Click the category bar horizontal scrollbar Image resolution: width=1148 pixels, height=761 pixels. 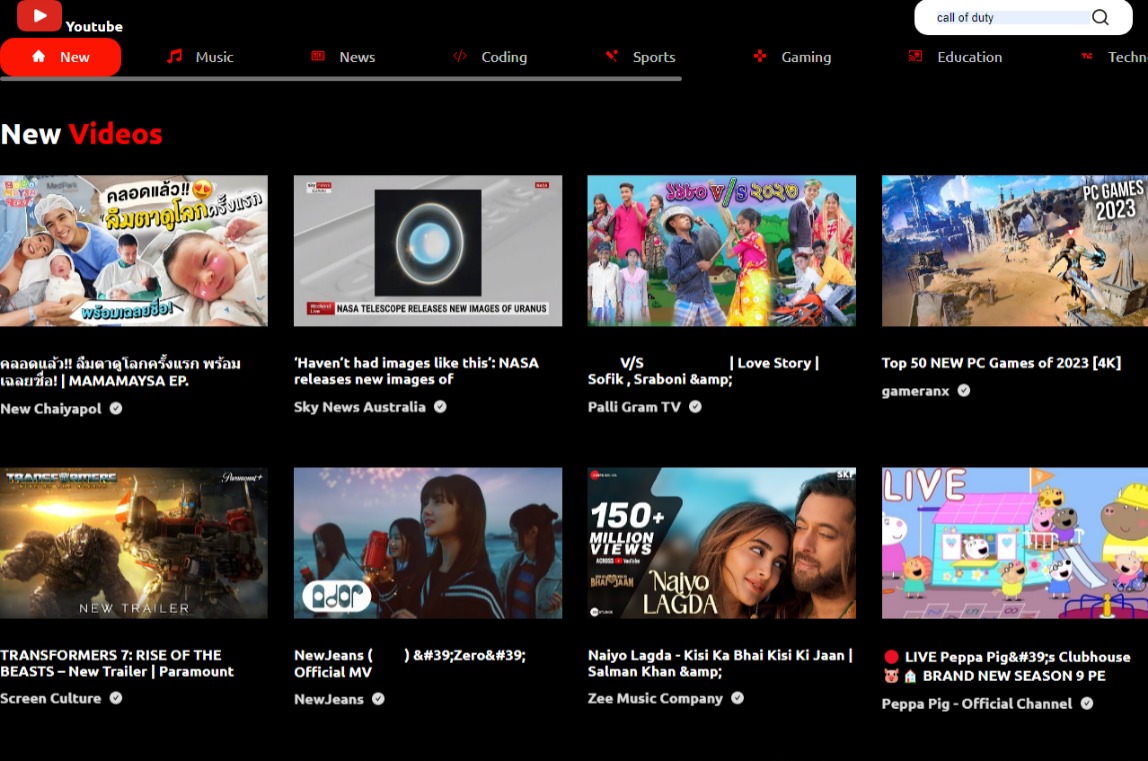tap(341, 78)
